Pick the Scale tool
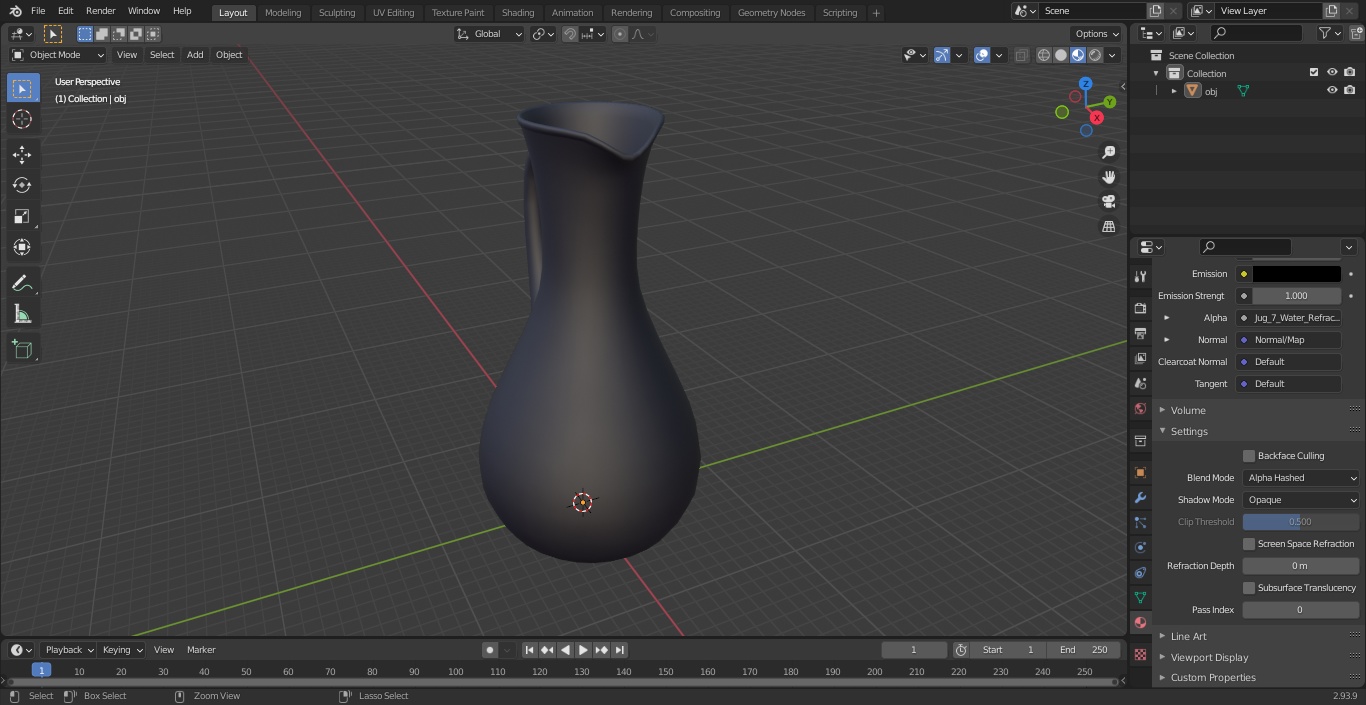The height and width of the screenshot is (705, 1366). click(22, 216)
